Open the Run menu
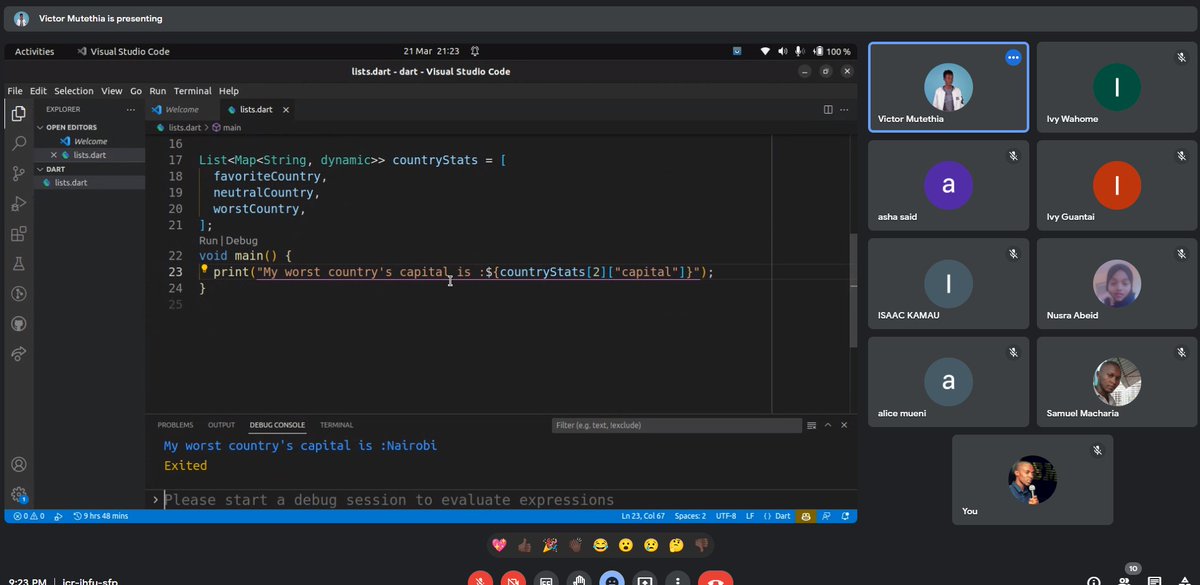The width and height of the screenshot is (1200, 585). (157, 90)
